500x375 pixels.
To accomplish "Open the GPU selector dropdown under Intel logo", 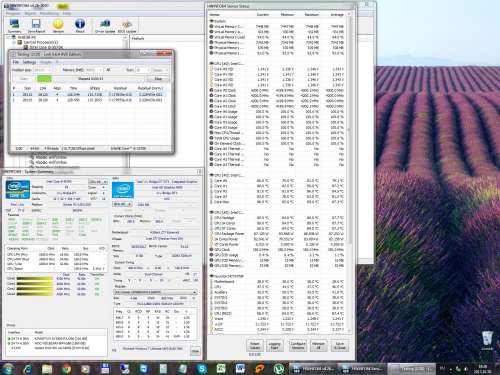I will pyautogui.click(x=122, y=204).
